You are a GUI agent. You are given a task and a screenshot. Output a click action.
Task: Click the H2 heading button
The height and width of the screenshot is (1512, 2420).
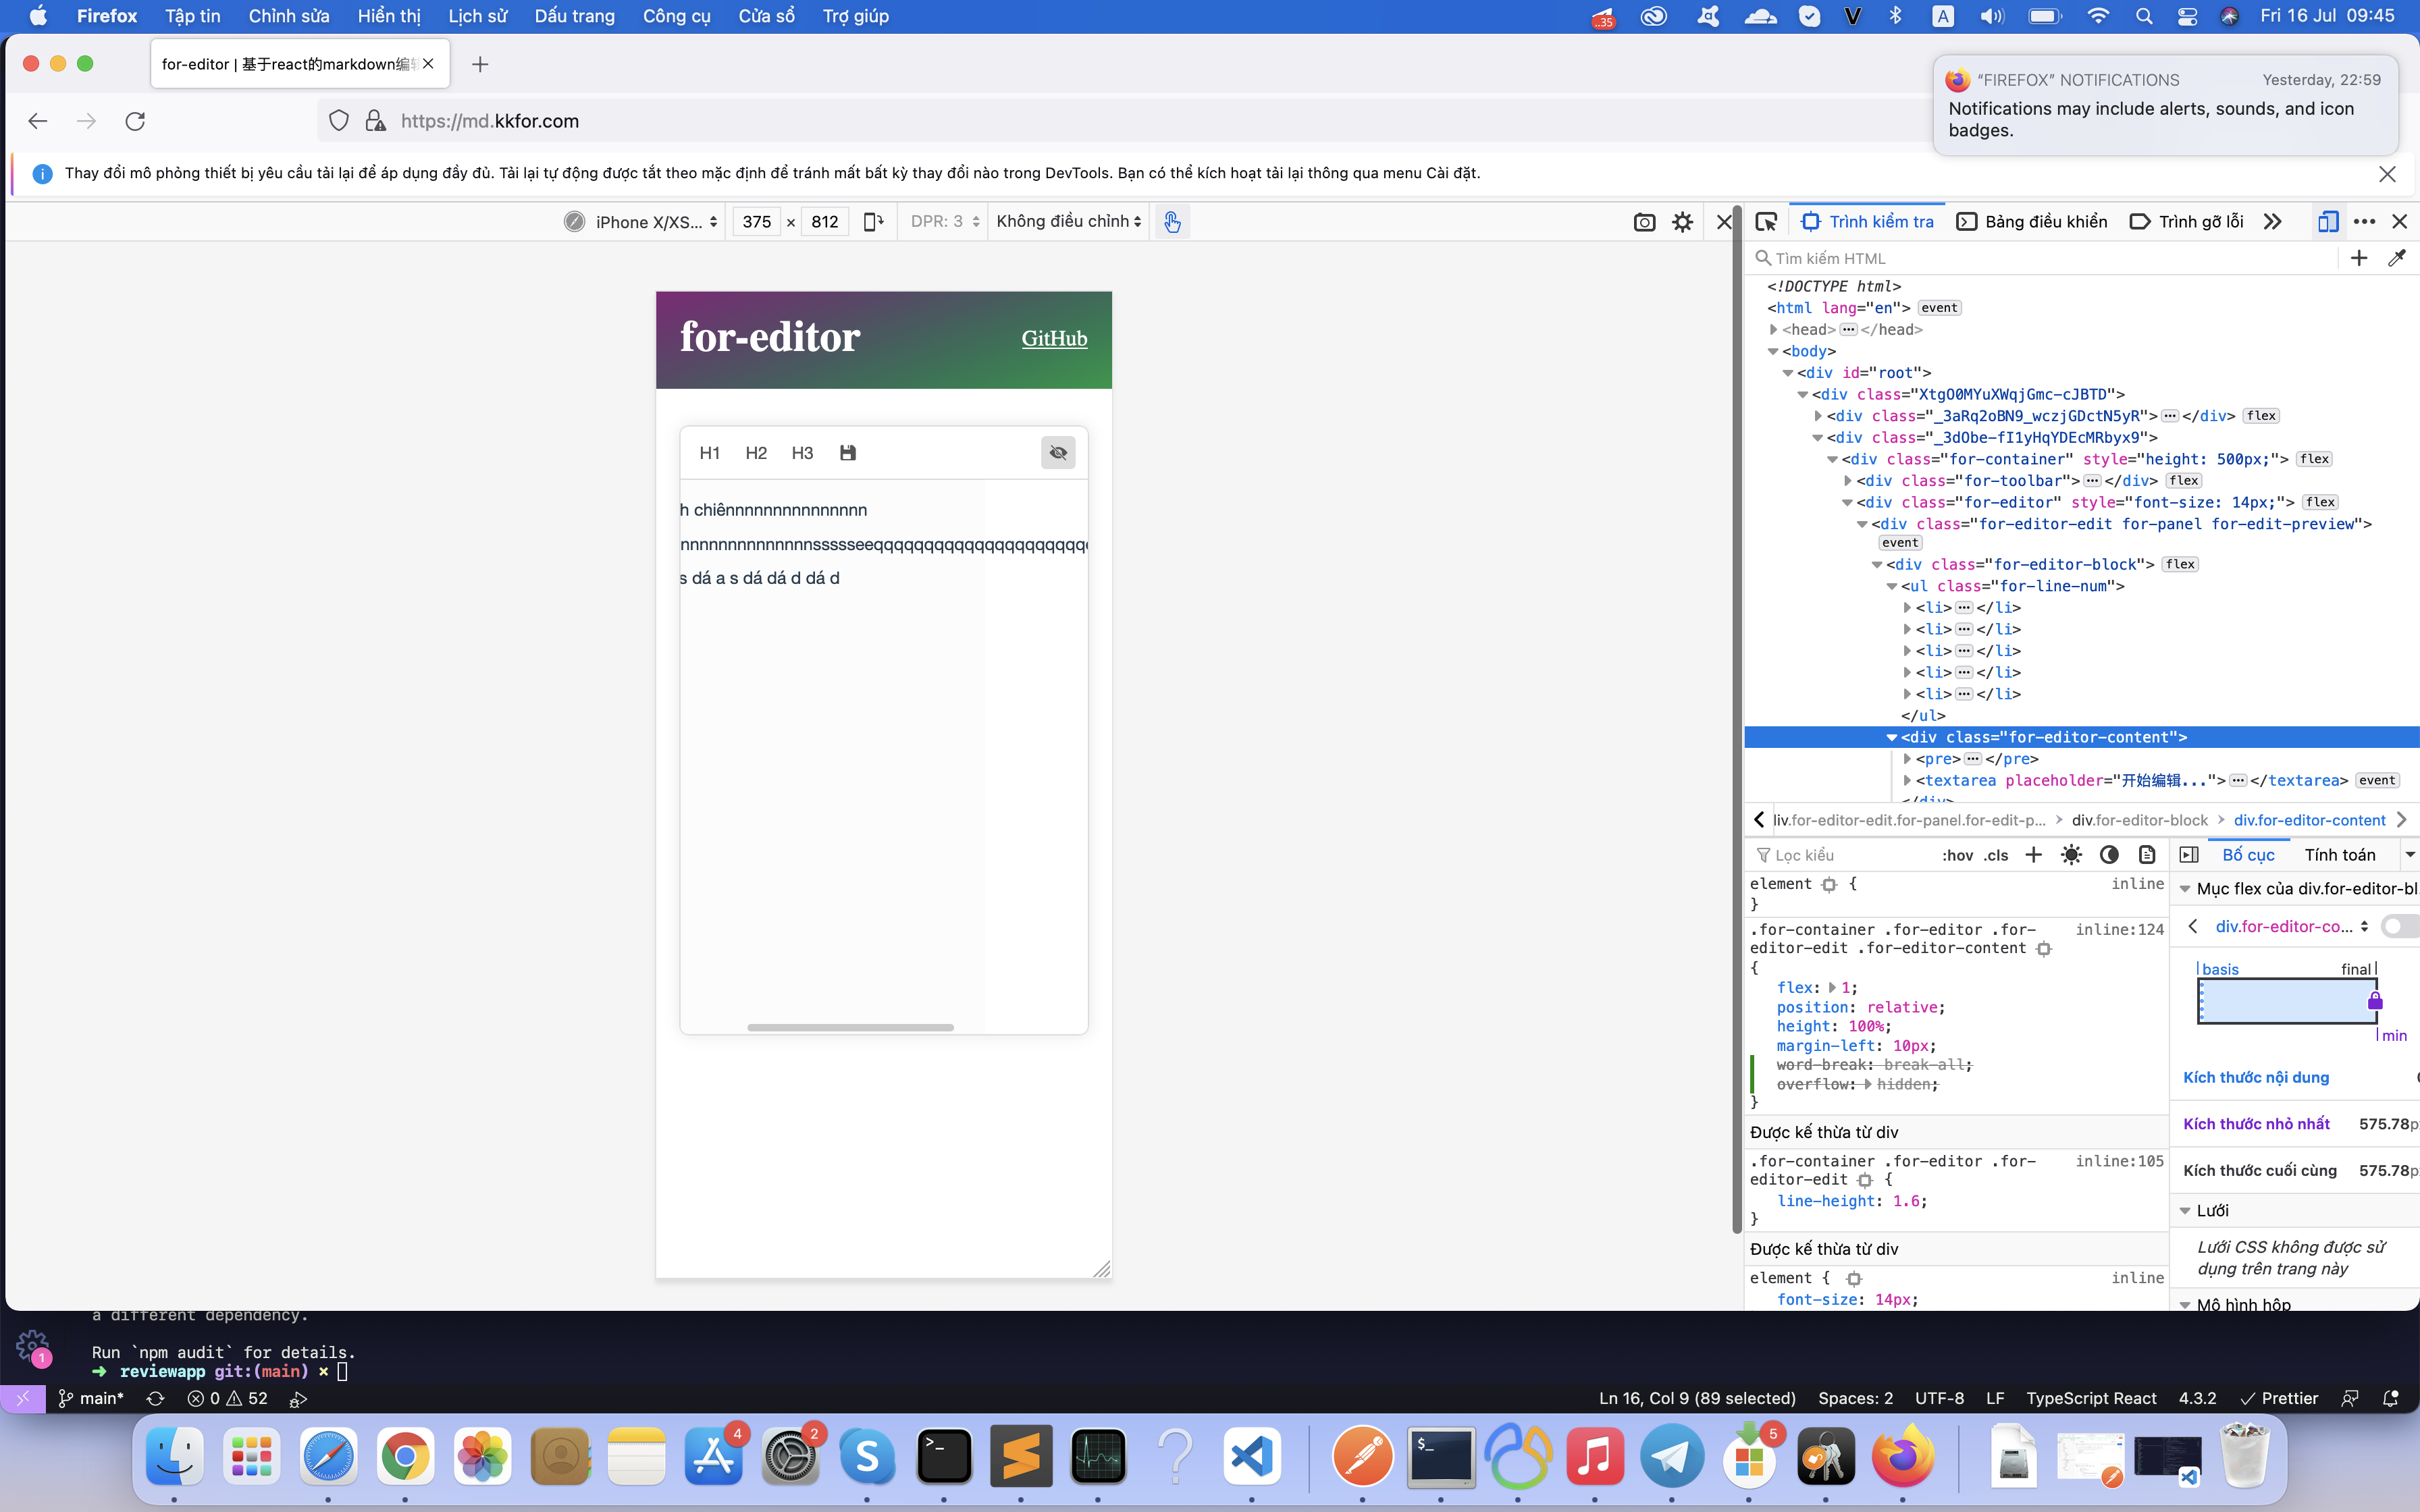756,453
